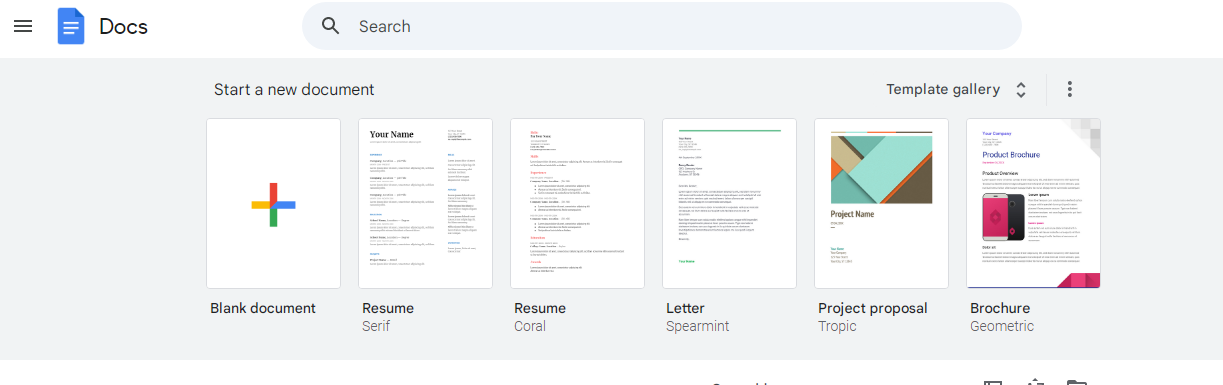Viewport: 1223px width, 385px height.
Task: Open the Brochure Geometric template thumbnail
Action: [x=1033, y=203]
